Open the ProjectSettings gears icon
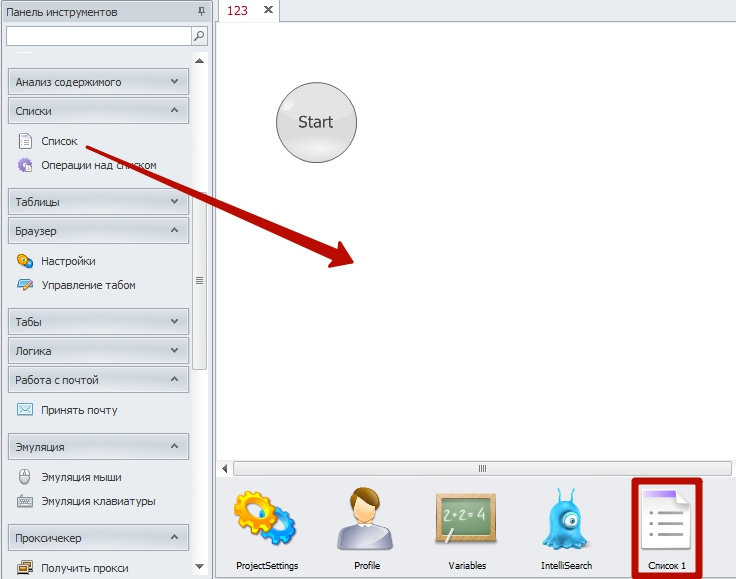The width and height of the screenshot is (736, 579). coord(266,524)
